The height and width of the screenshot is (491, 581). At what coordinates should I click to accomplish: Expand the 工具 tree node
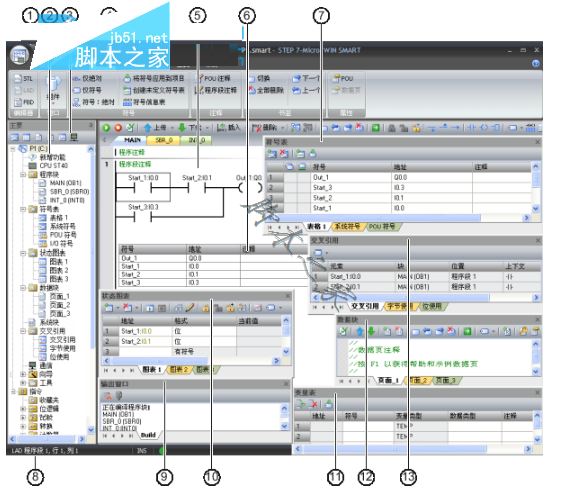coord(23,383)
